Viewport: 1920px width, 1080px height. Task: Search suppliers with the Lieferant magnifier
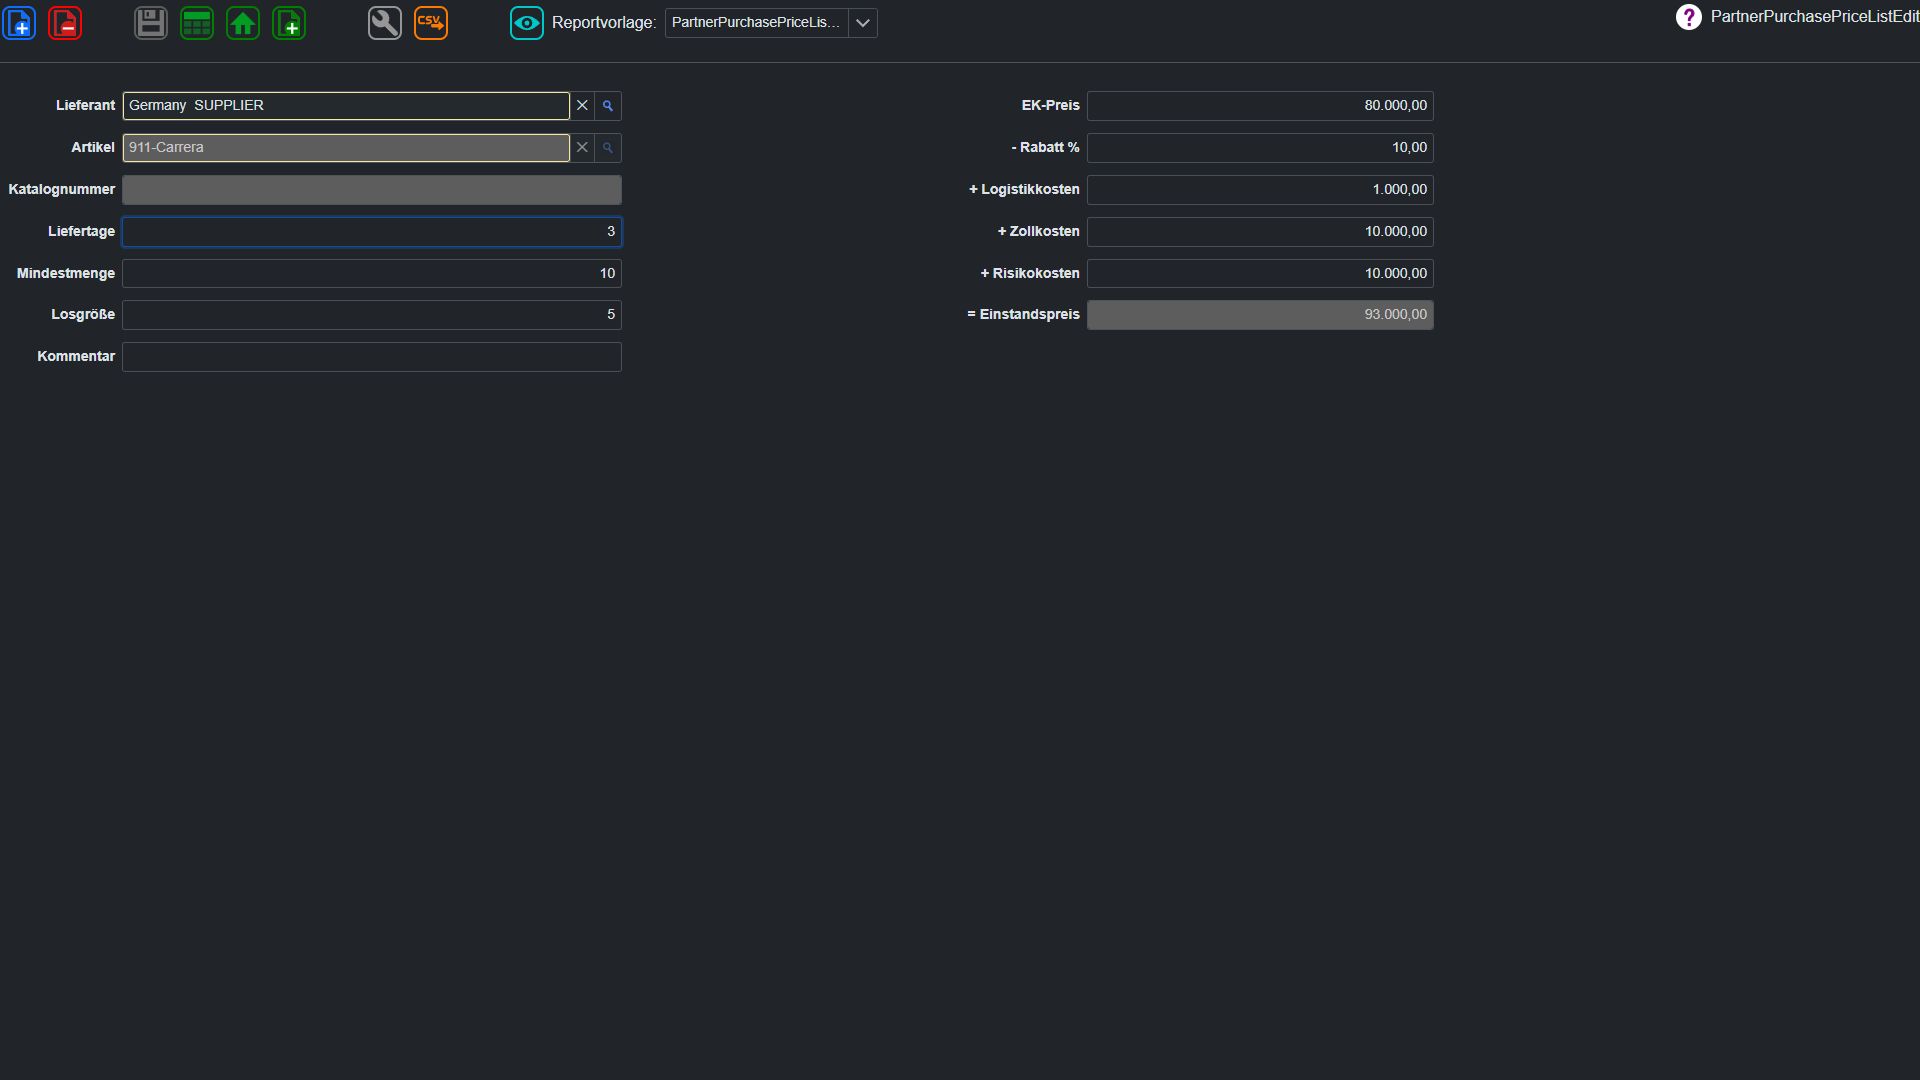[608, 106]
